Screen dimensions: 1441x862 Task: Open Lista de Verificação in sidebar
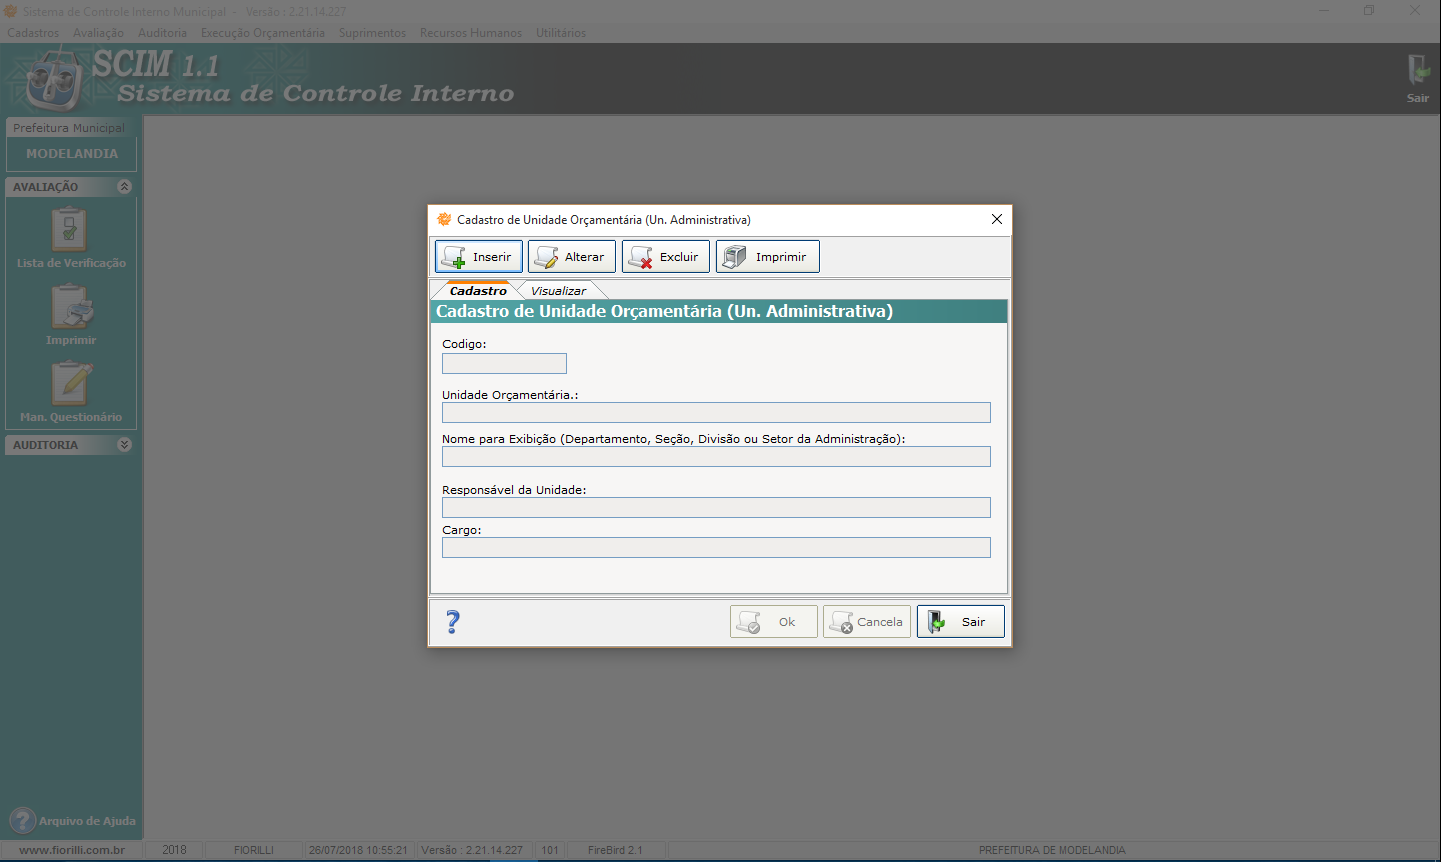70,238
